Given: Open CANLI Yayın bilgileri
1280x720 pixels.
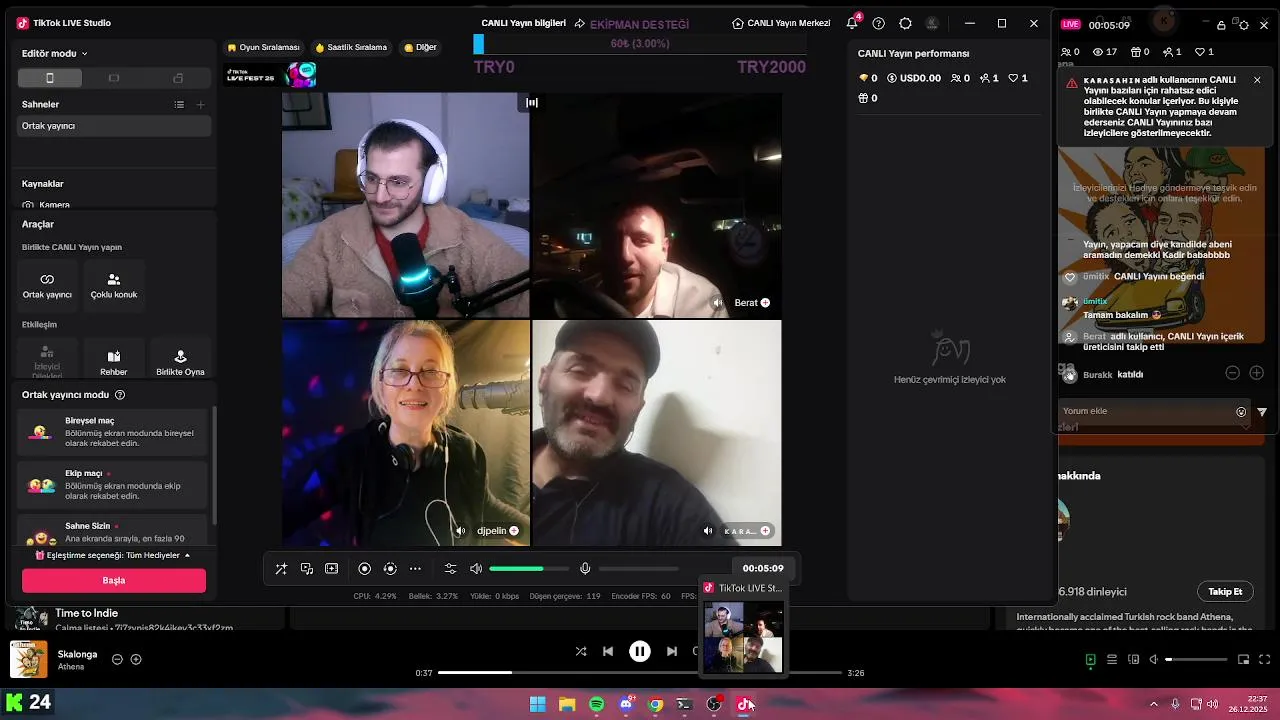Looking at the screenshot, I should [533, 23].
